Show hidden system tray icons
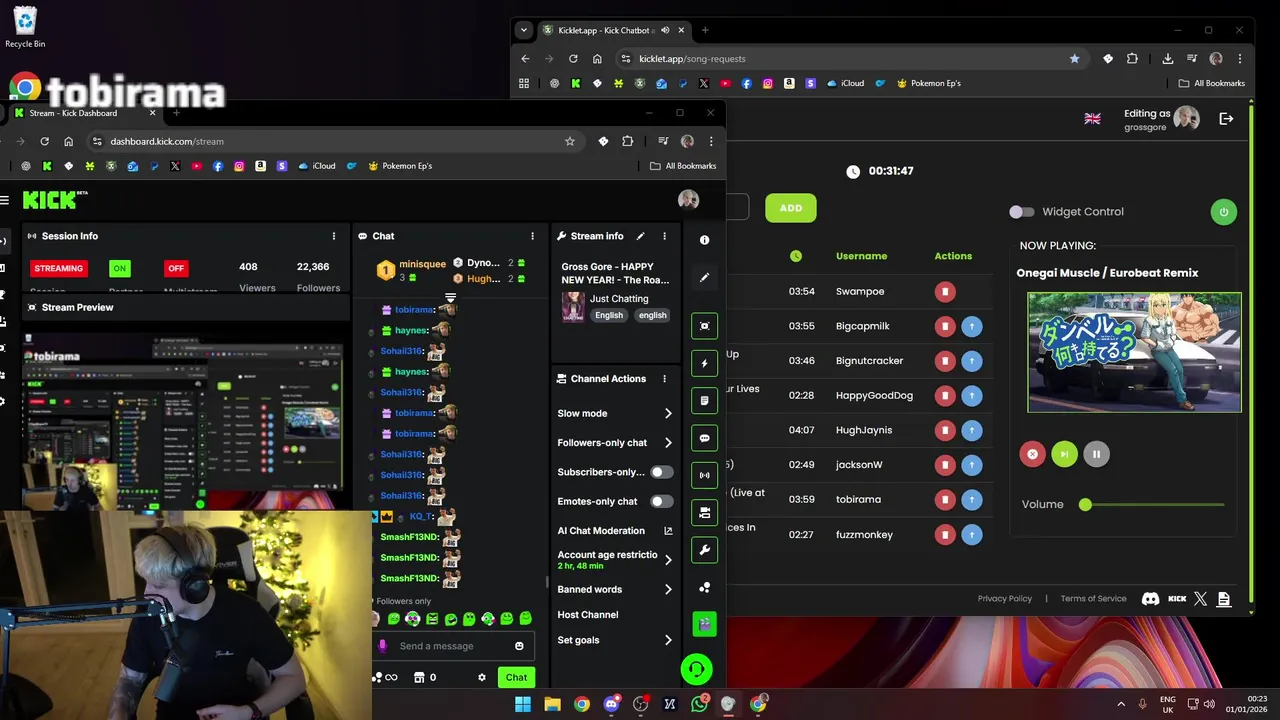 [1120, 704]
